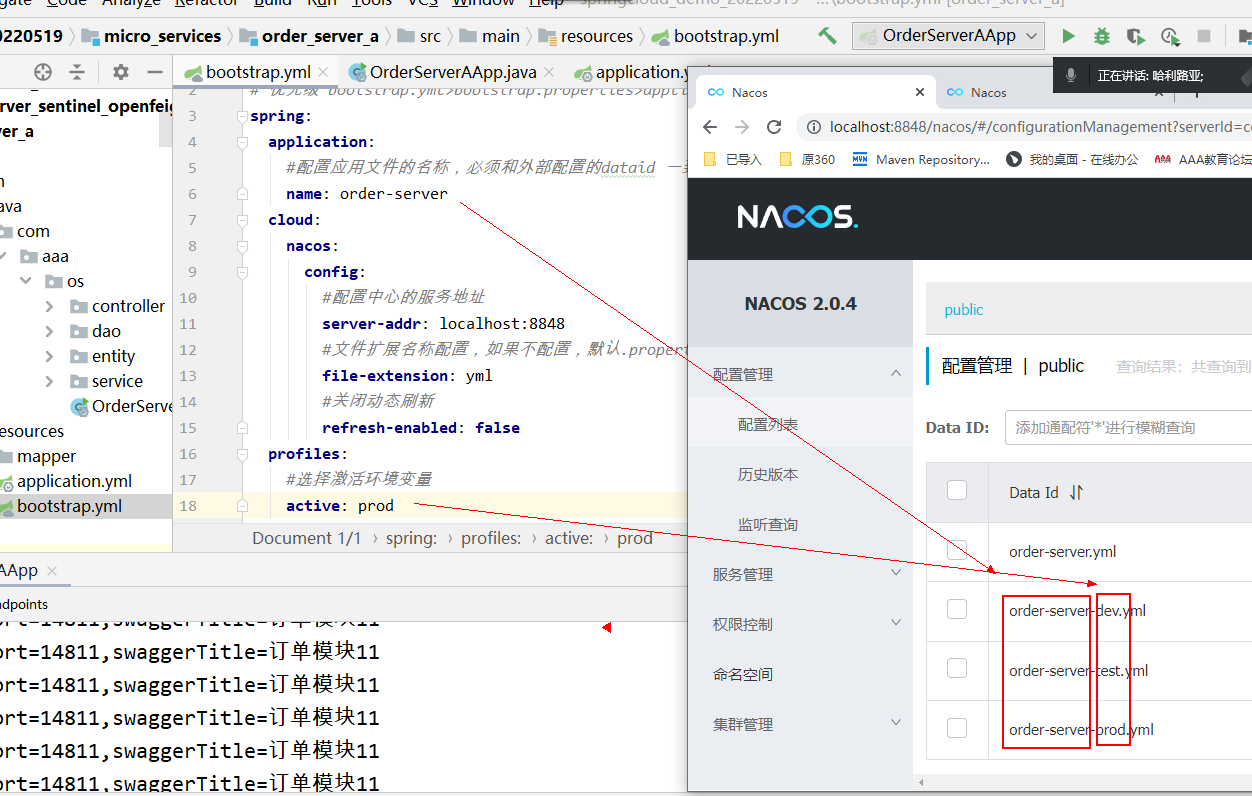The height and width of the screenshot is (796, 1252).
Task: Click the locate-in-project target icon
Action: pyautogui.click(x=42, y=72)
